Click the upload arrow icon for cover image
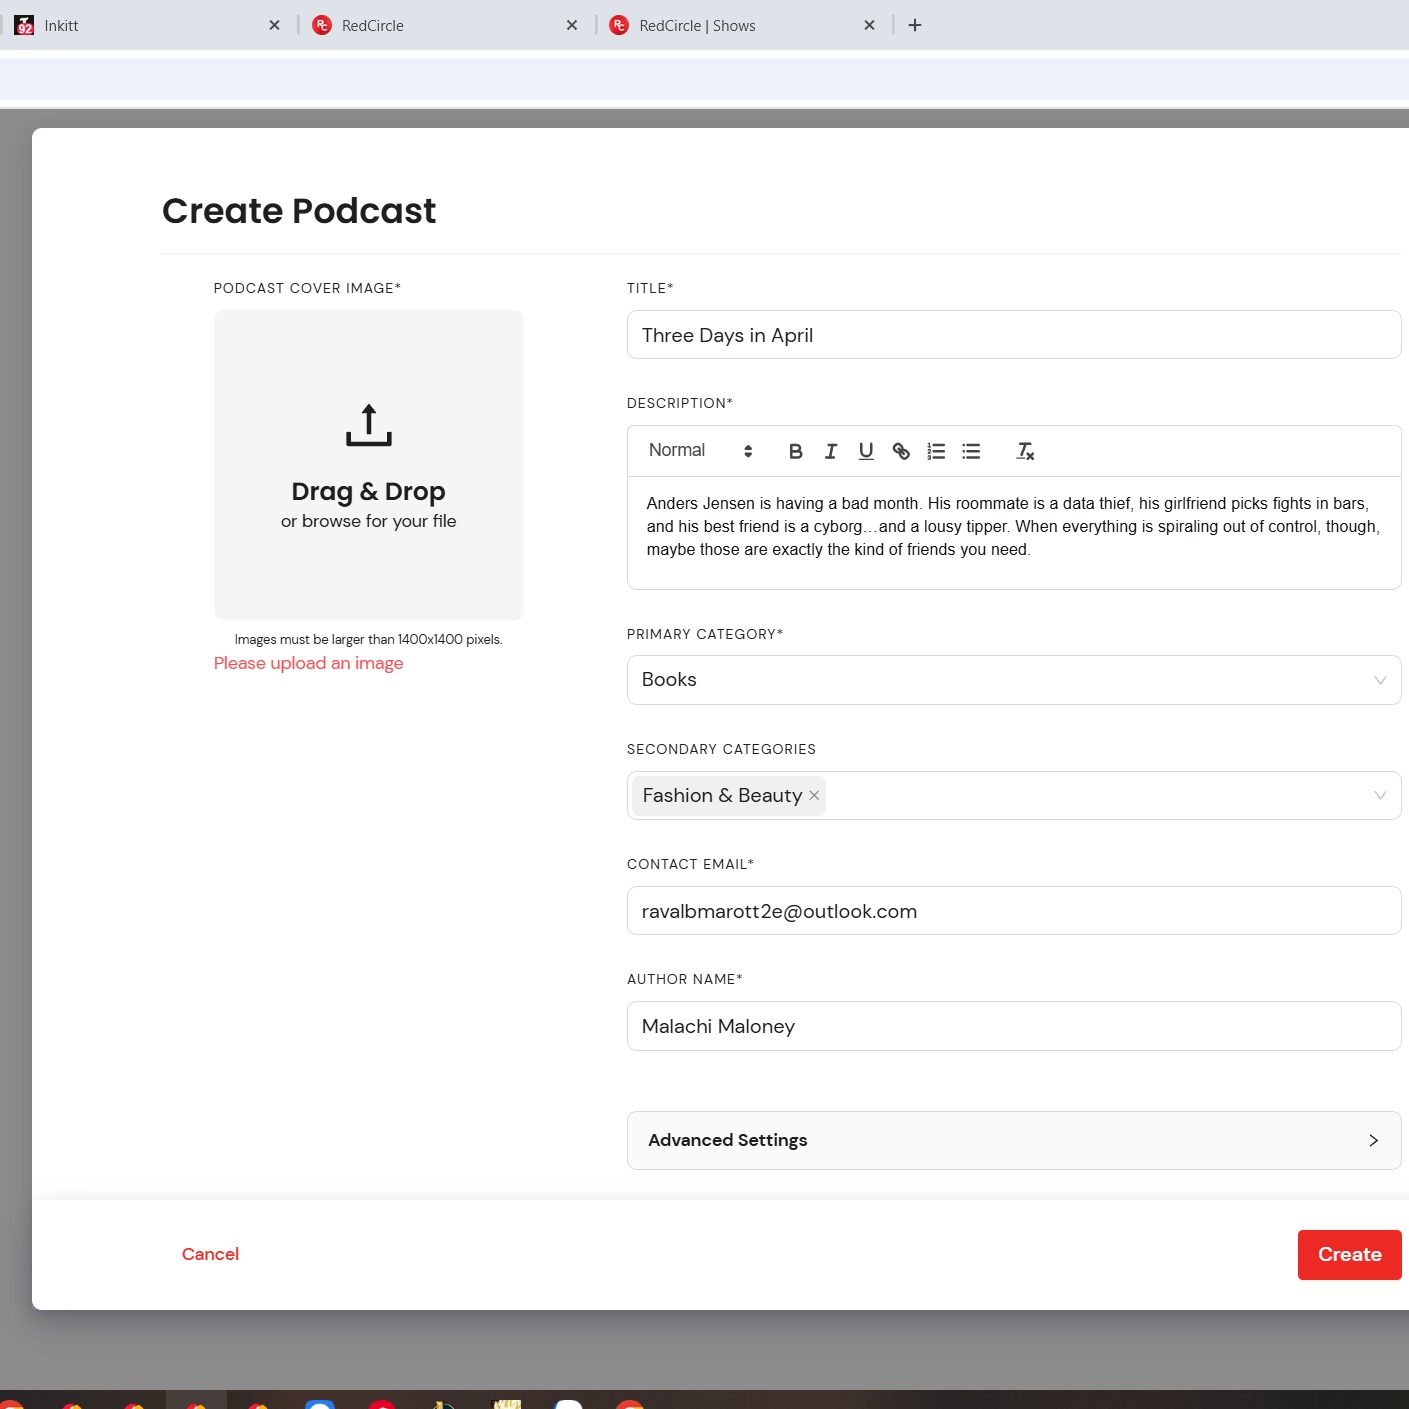1409x1409 pixels. point(369,425)
